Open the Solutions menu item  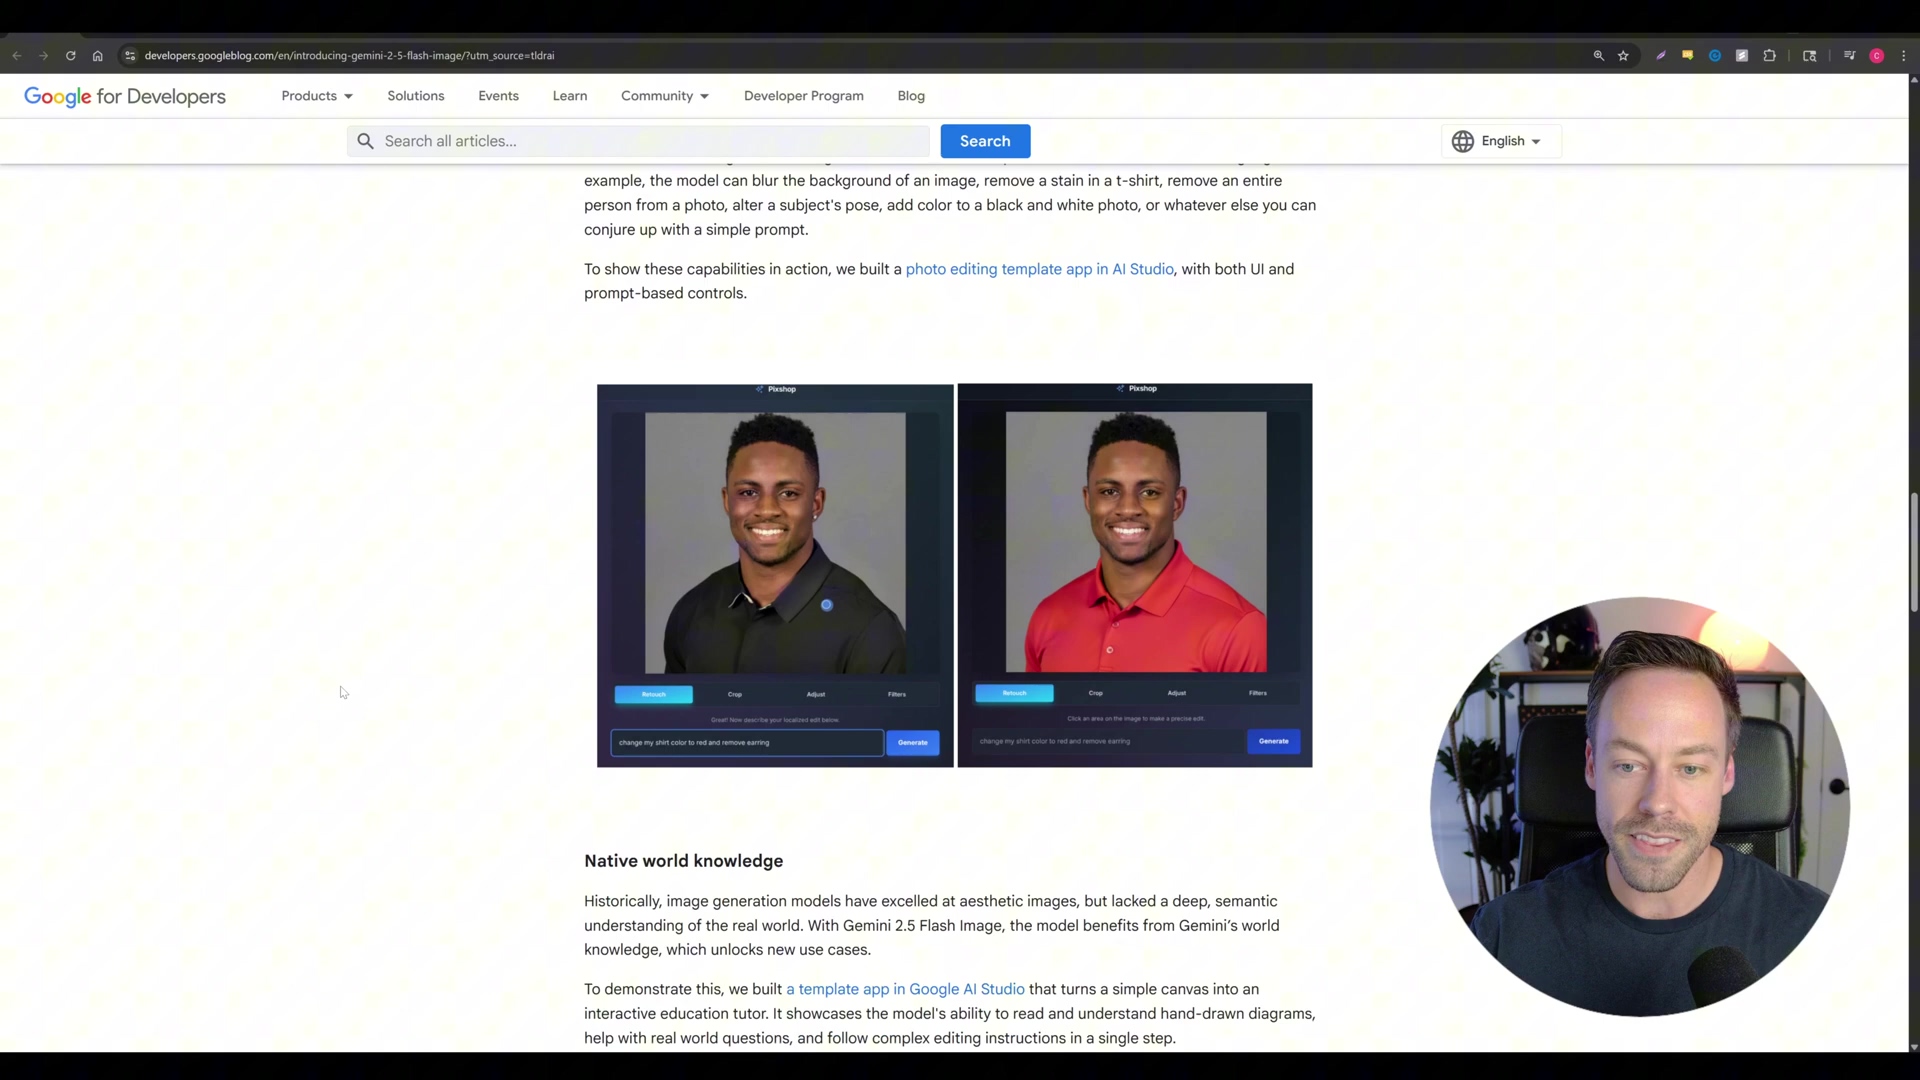(x=416, y=96)
